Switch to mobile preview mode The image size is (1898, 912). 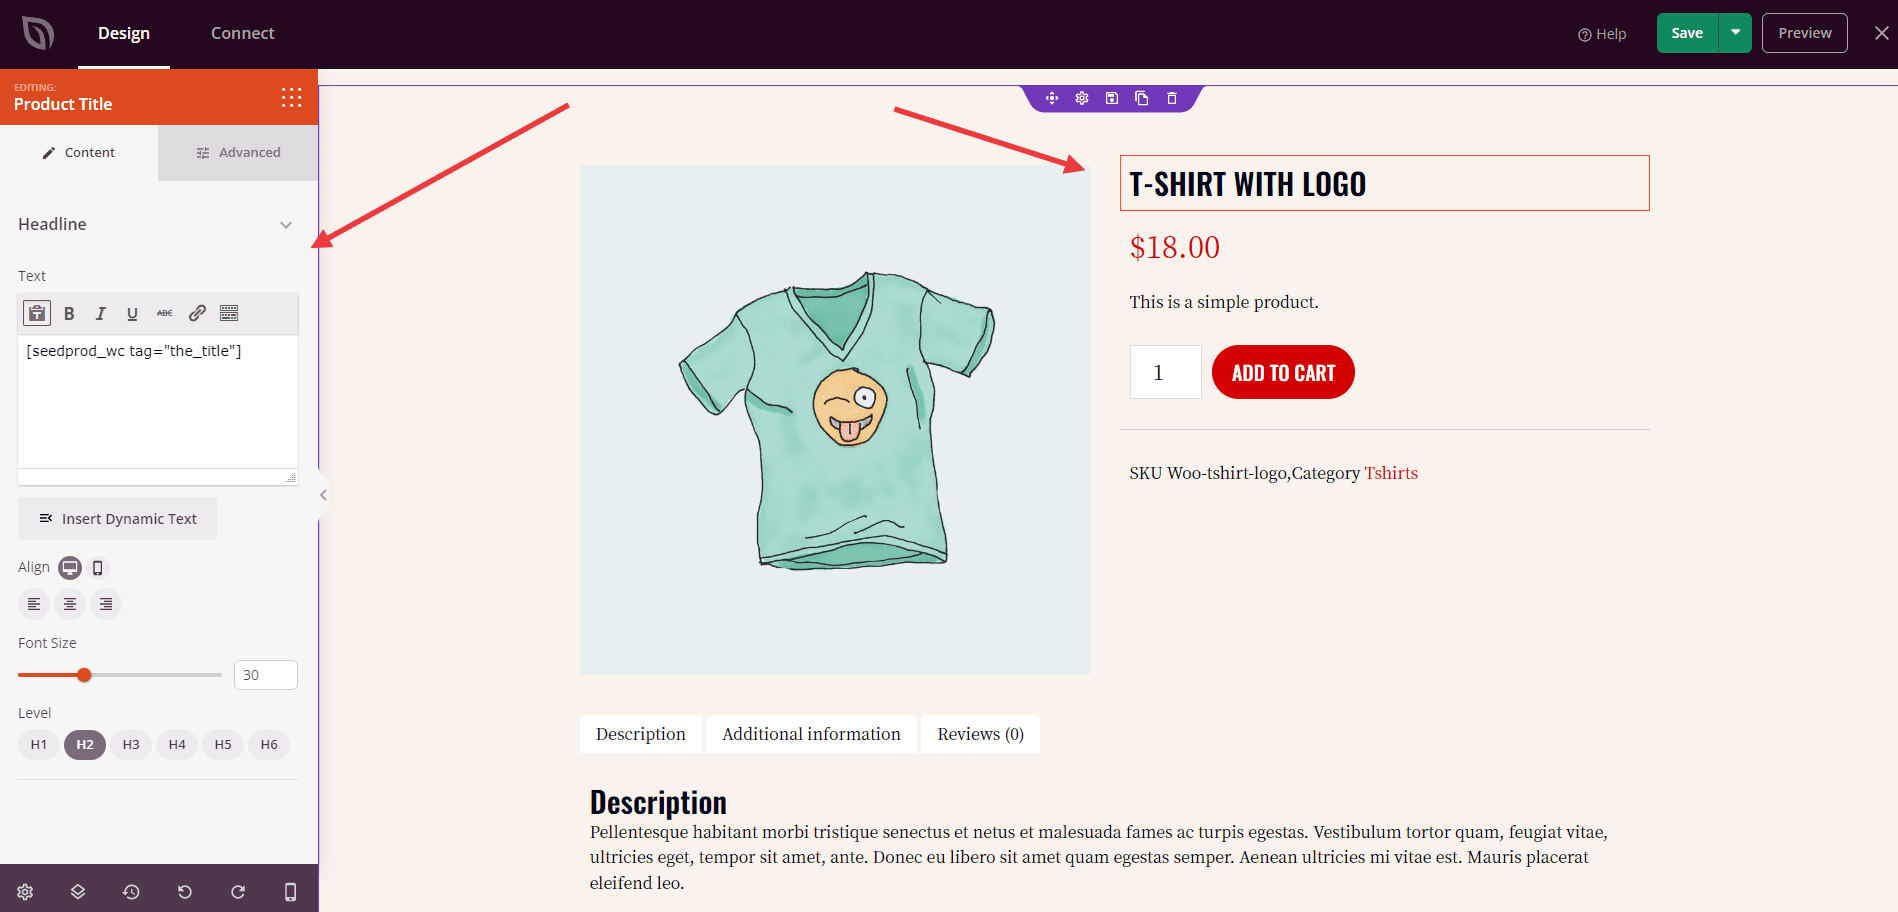pyautogui.click(x=290, y=891)
